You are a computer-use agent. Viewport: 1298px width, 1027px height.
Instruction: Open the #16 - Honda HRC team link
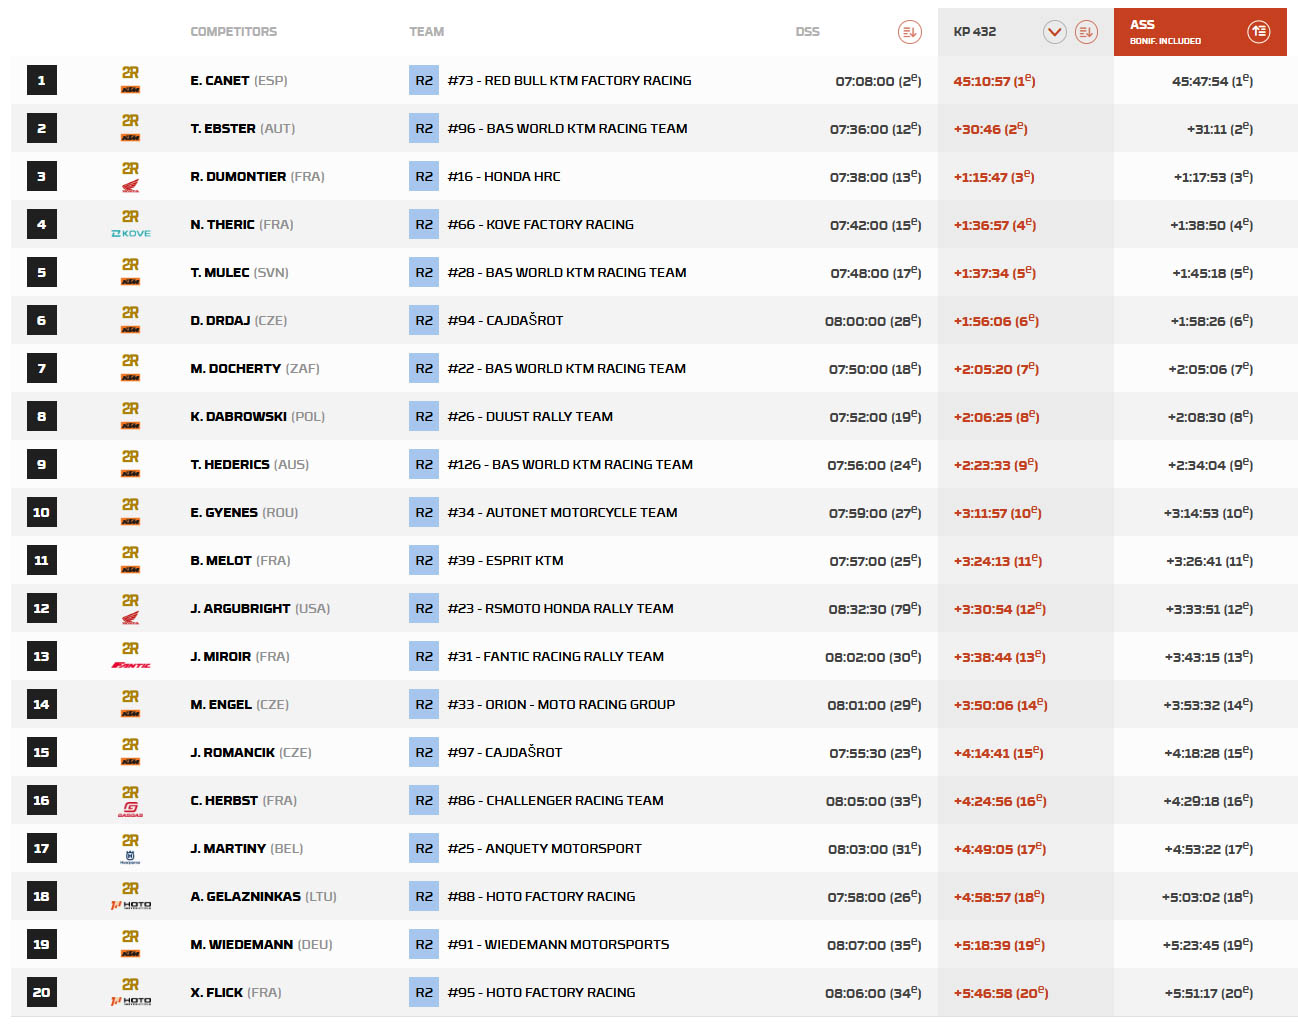click(504, 177)
